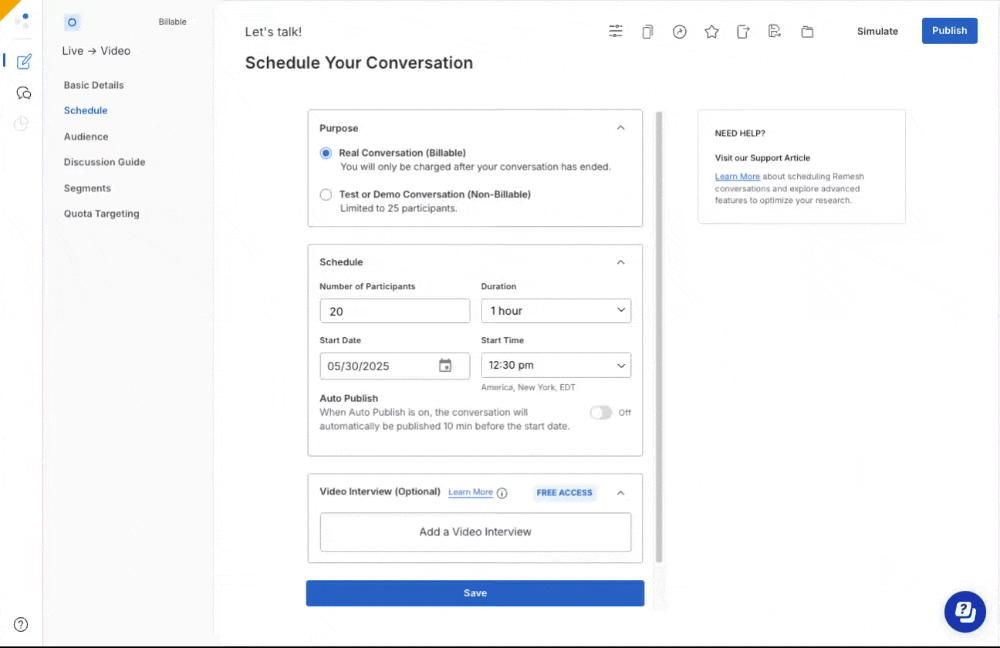Image resolution: width=1000 pixels, height=648 pixels.
Task: Open the Start Time dropdown showing 12:30 pm
Action: point(556,365)
